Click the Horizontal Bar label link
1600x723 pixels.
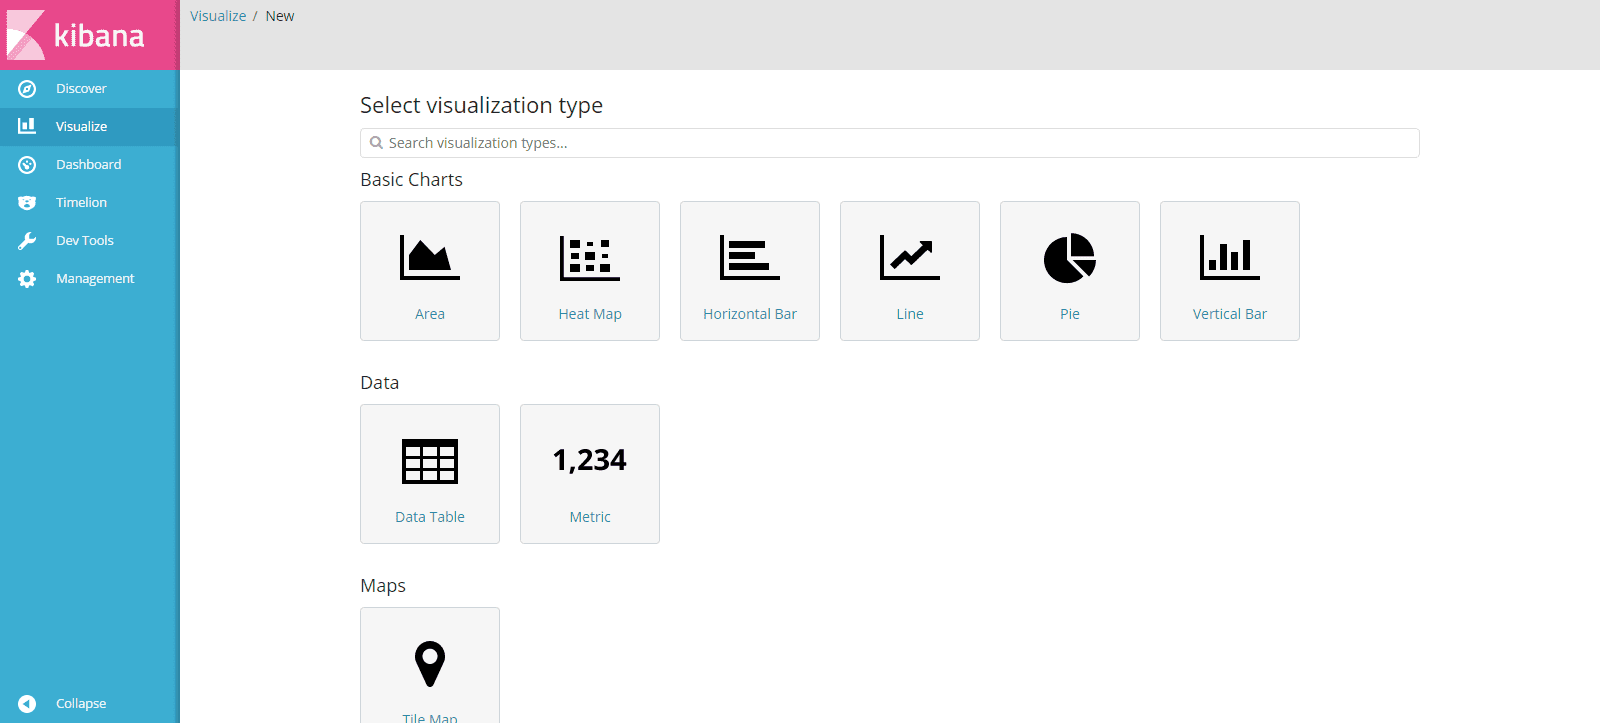pyautogui.click(x=750, y=314)
